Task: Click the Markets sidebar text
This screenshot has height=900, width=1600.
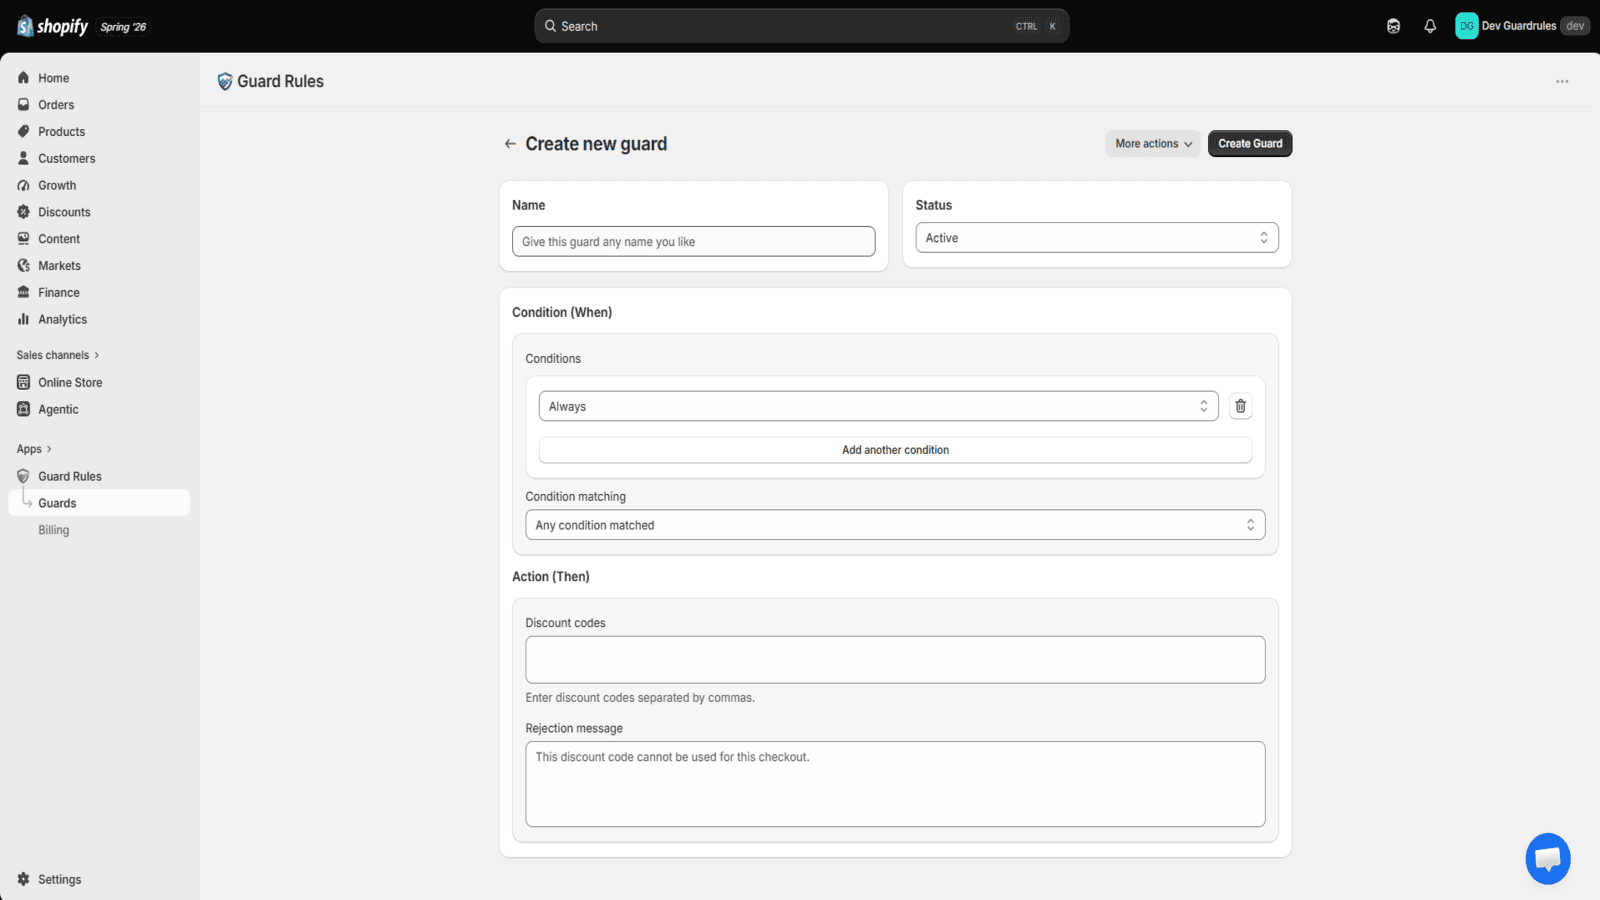Action: point(59,266)
